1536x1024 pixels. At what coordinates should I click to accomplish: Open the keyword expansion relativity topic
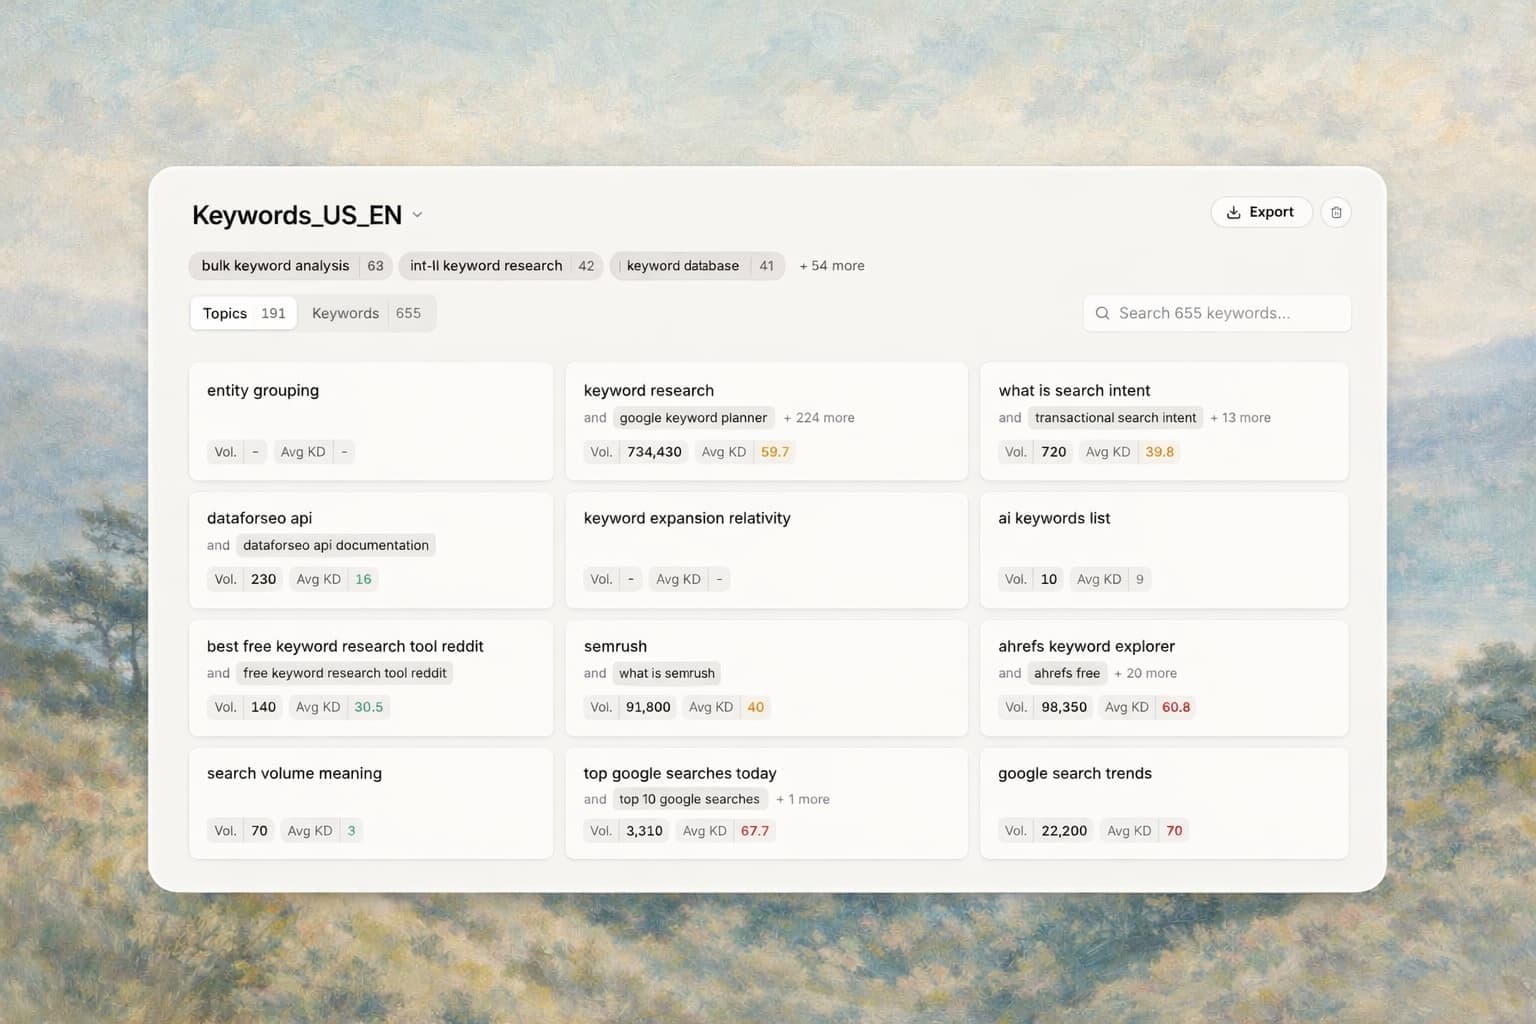point(687,518)
